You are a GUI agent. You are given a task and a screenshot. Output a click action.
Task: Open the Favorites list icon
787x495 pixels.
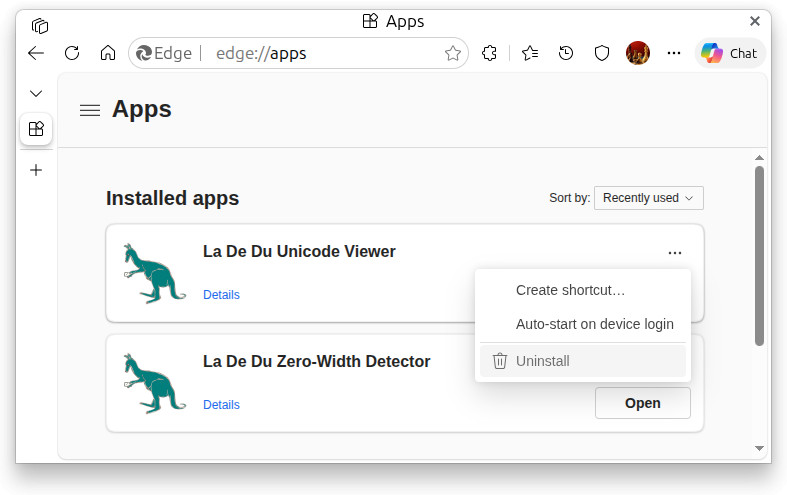(x=530, y=53)
